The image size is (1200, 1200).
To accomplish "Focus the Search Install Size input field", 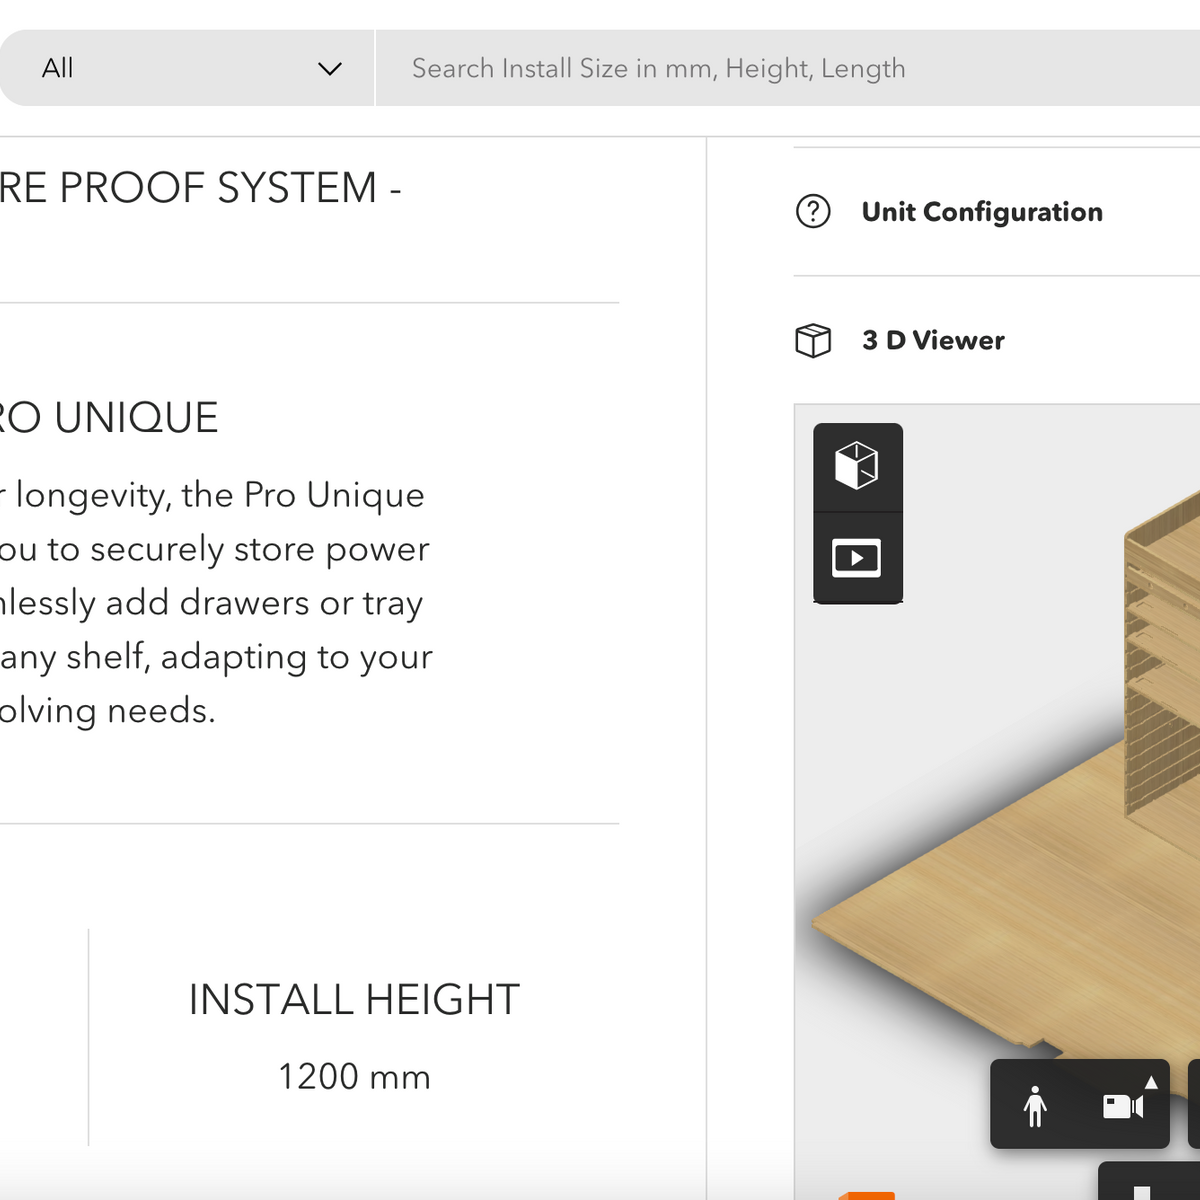I will (x=788, y=68).
